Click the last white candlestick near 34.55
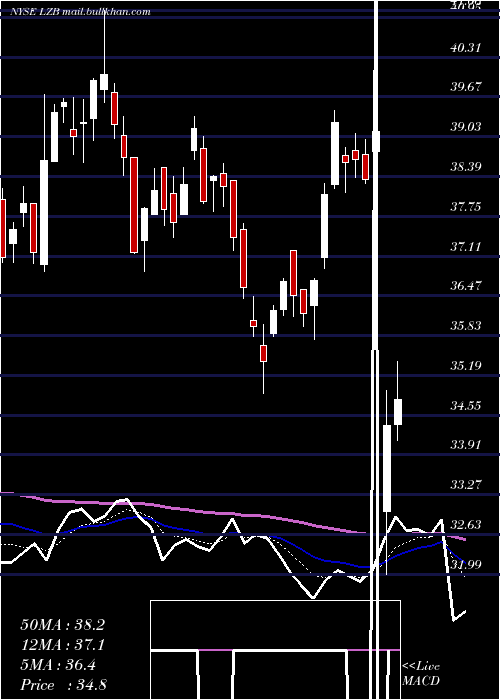Viewport: 500px width, 700px height. (398, 412)
